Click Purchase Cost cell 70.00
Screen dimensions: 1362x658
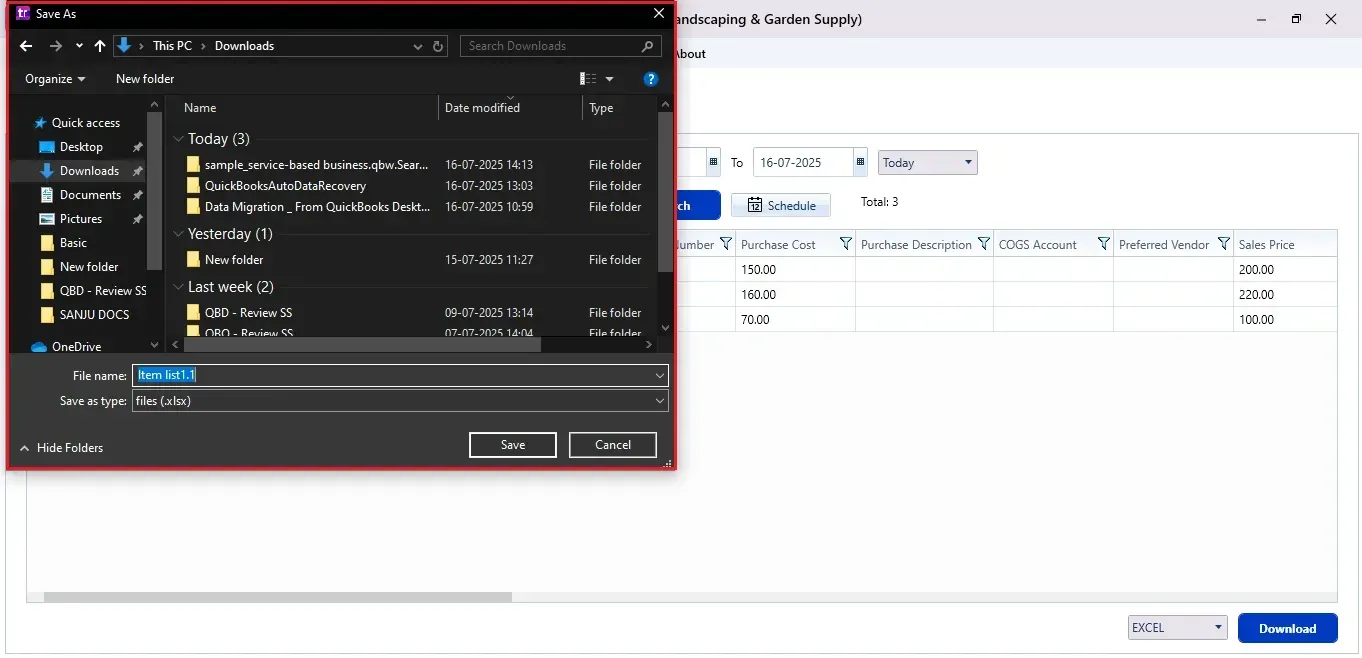click(795, 320)
